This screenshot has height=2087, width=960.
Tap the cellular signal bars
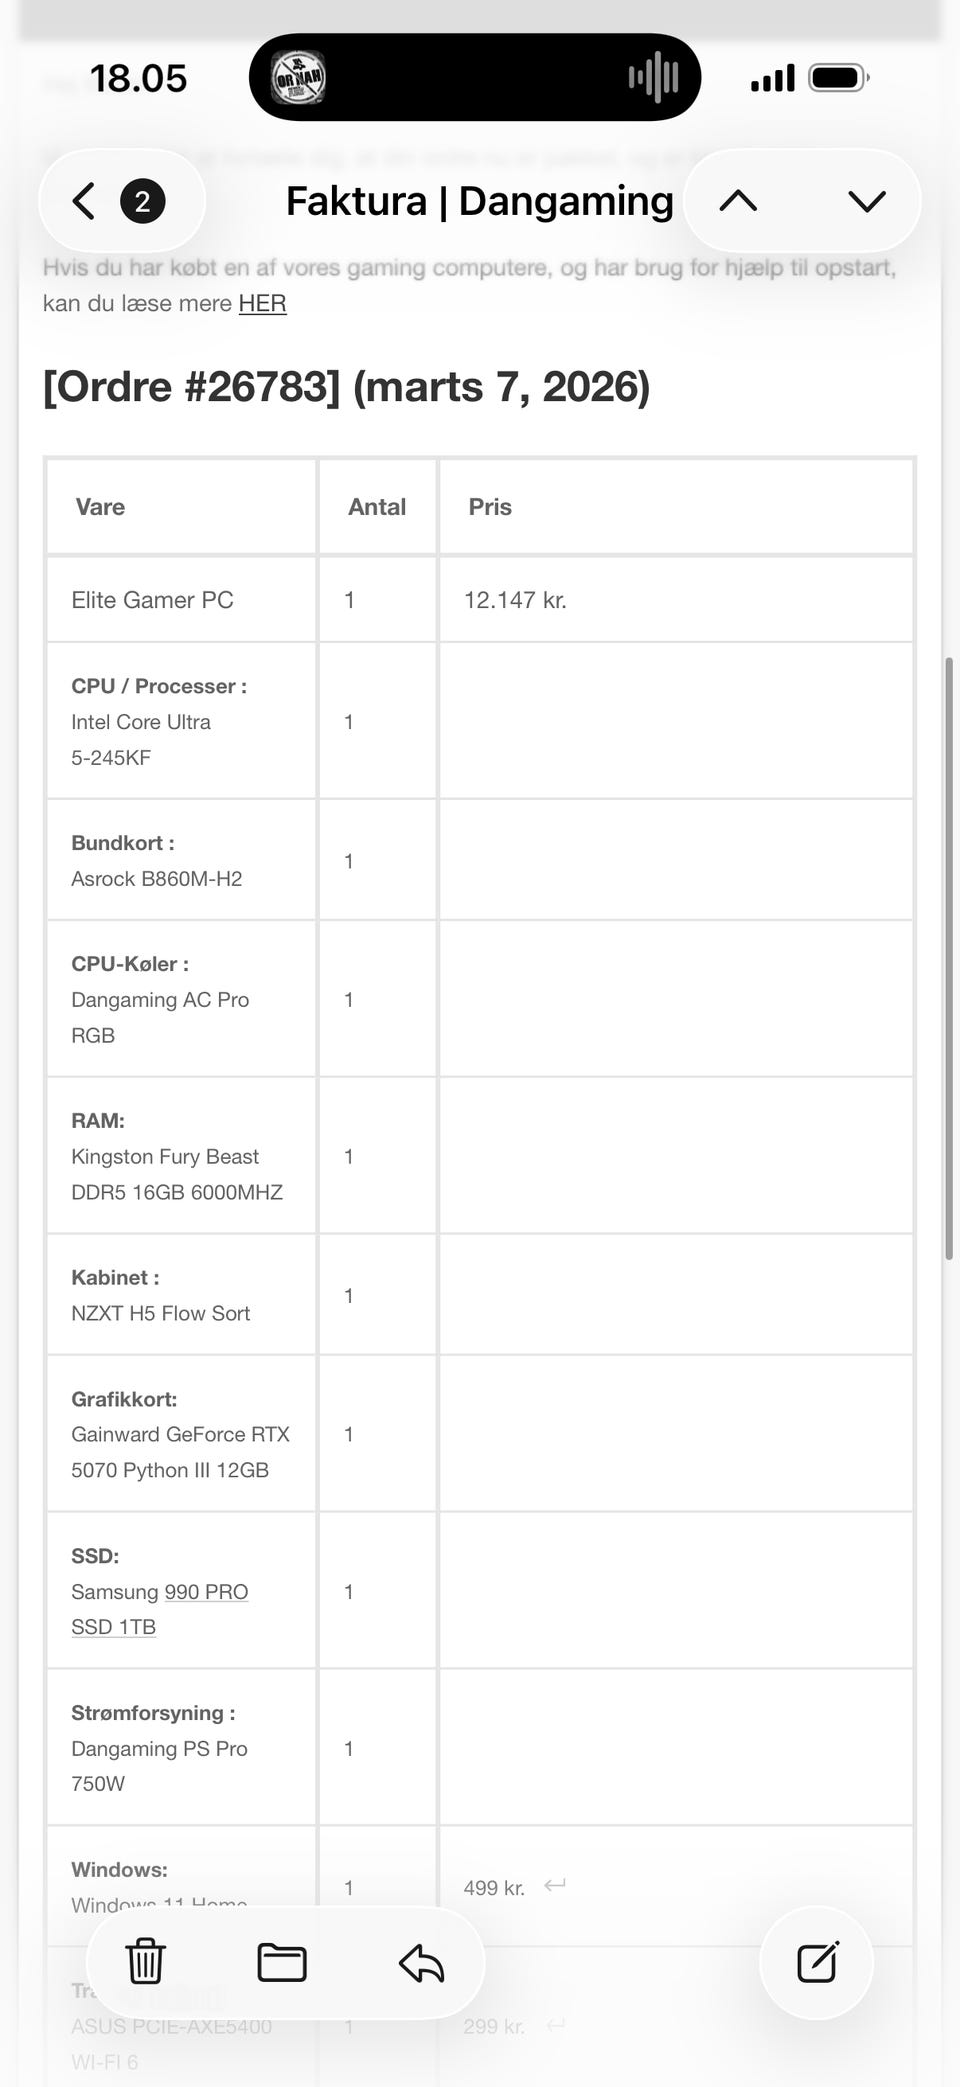[x=772, y=77]
